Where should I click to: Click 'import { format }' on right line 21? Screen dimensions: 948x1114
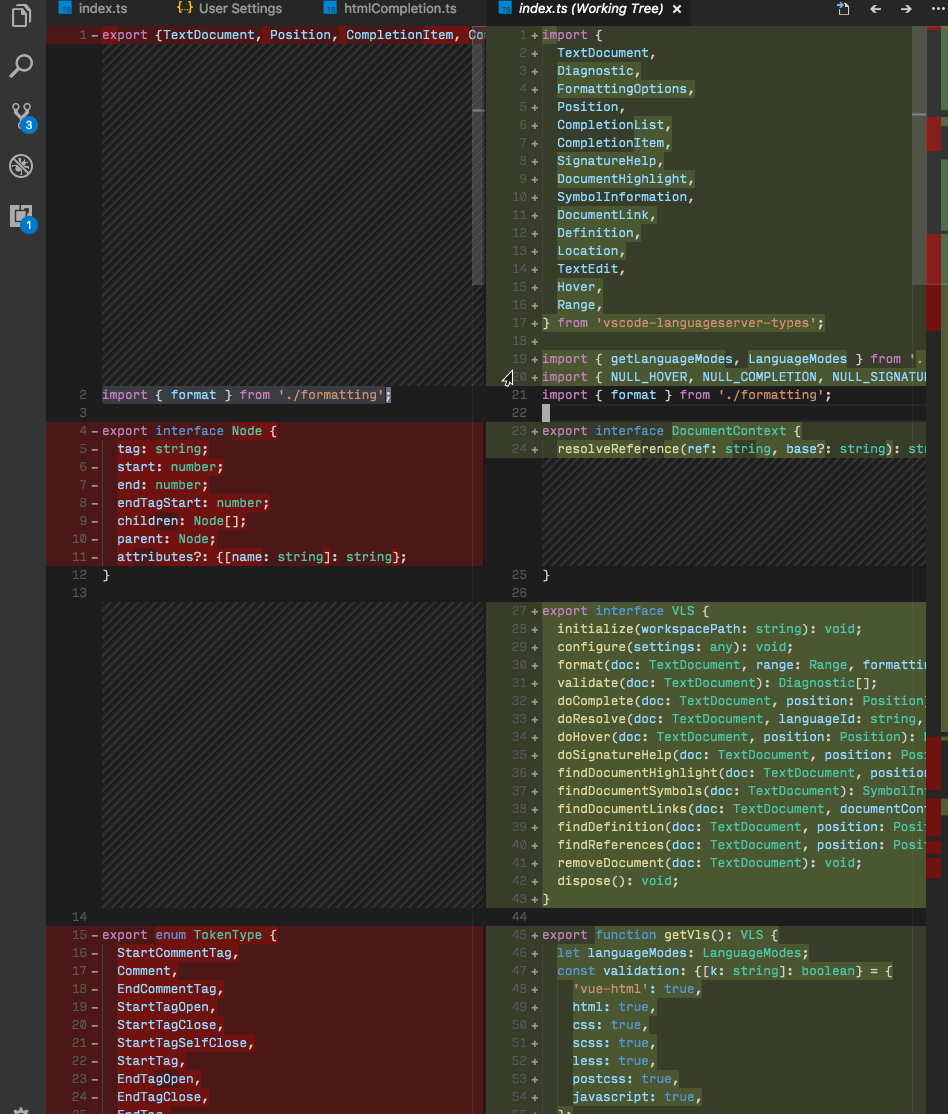[x=608, y=395]
